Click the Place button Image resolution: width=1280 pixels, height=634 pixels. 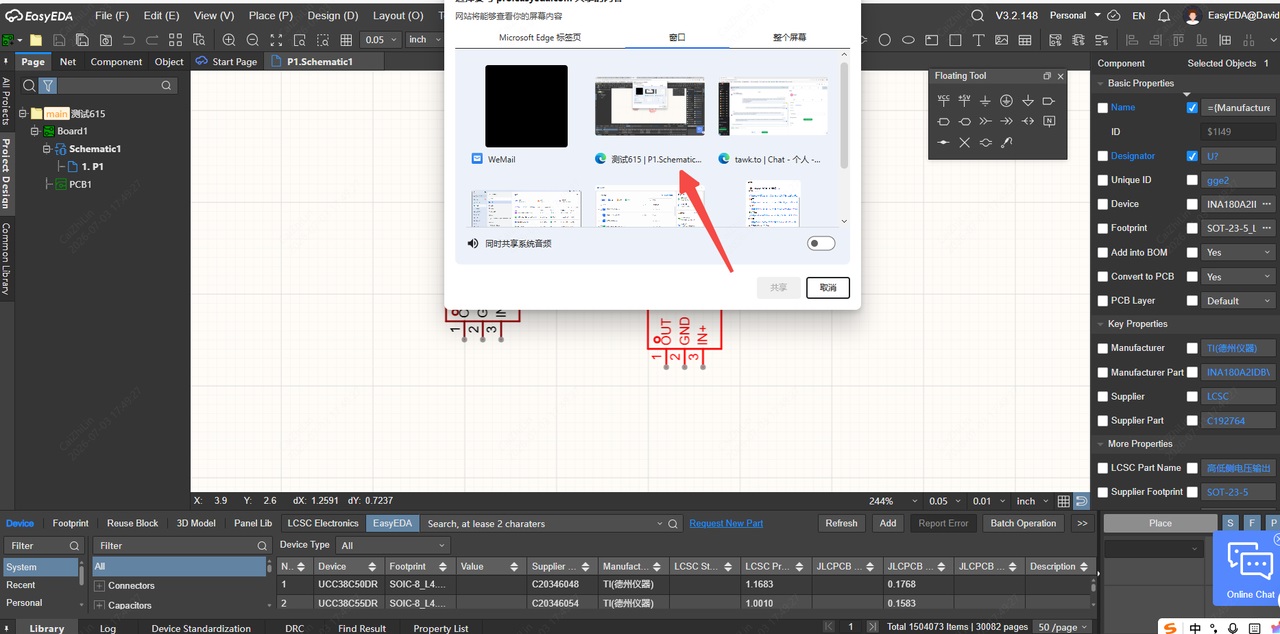[x=1160, y=523]
